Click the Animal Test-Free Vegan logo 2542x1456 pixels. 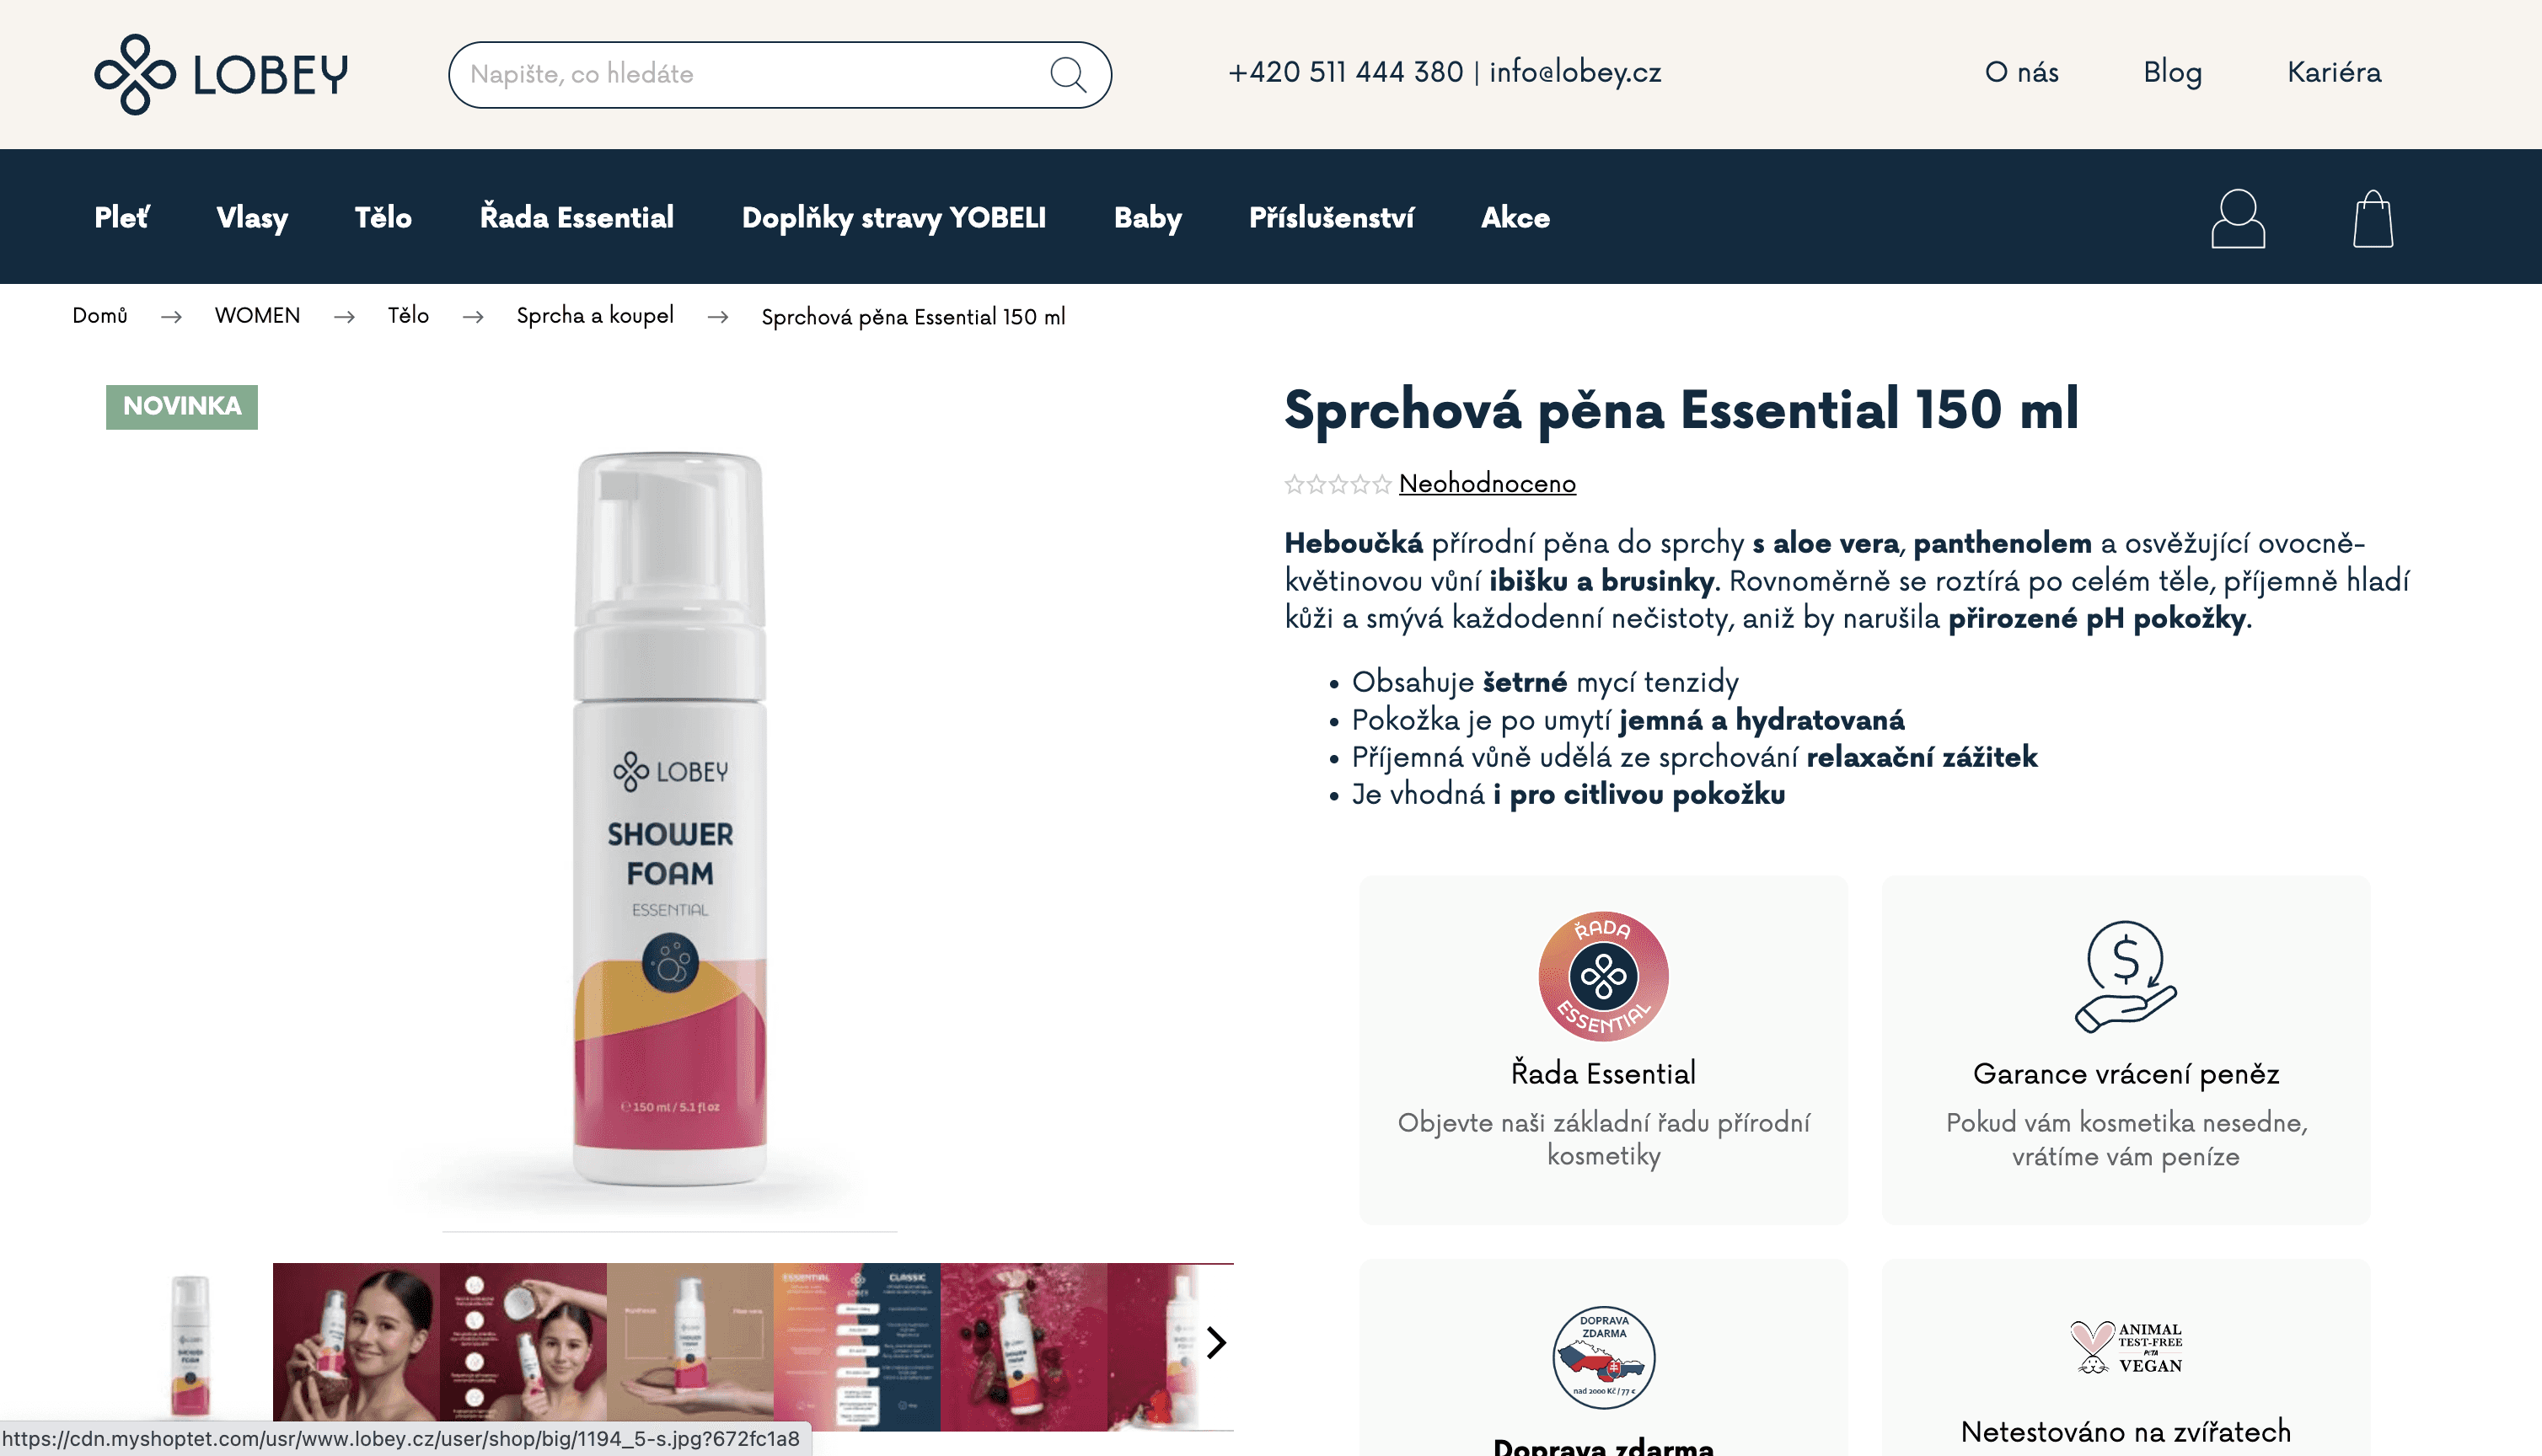(x=2126, y=1347)
